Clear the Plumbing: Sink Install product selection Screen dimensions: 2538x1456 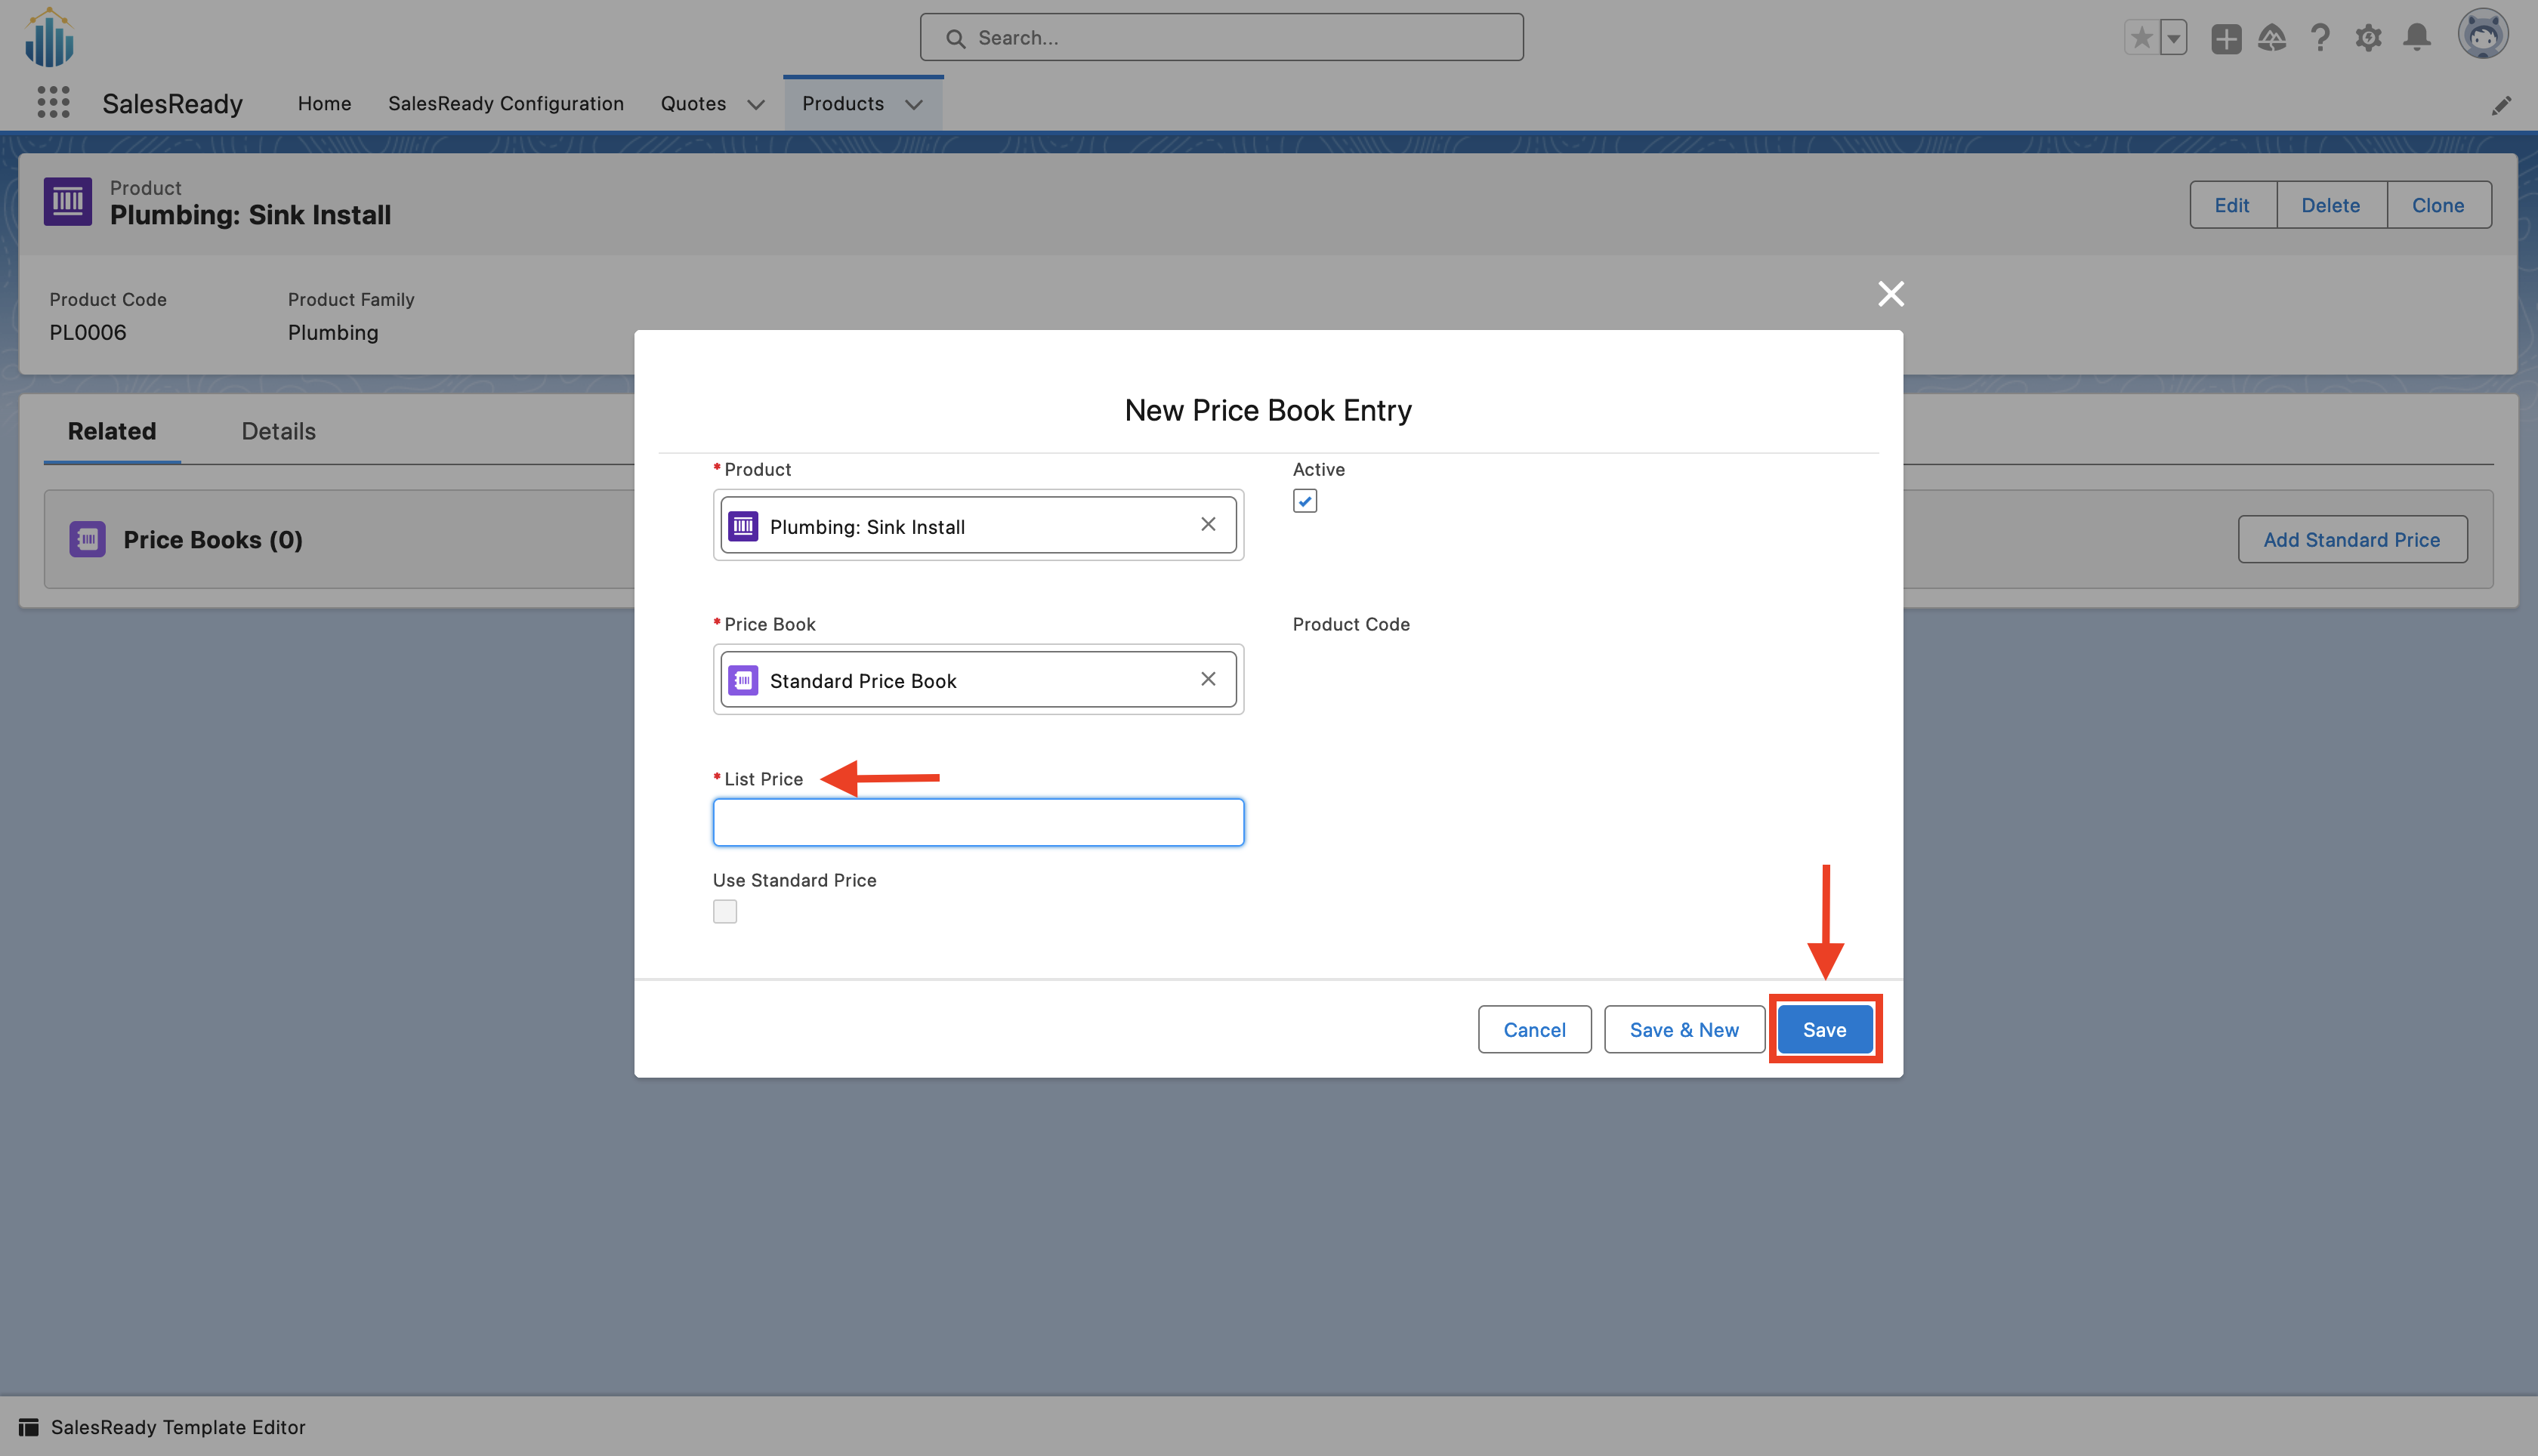coord(1208,525)
